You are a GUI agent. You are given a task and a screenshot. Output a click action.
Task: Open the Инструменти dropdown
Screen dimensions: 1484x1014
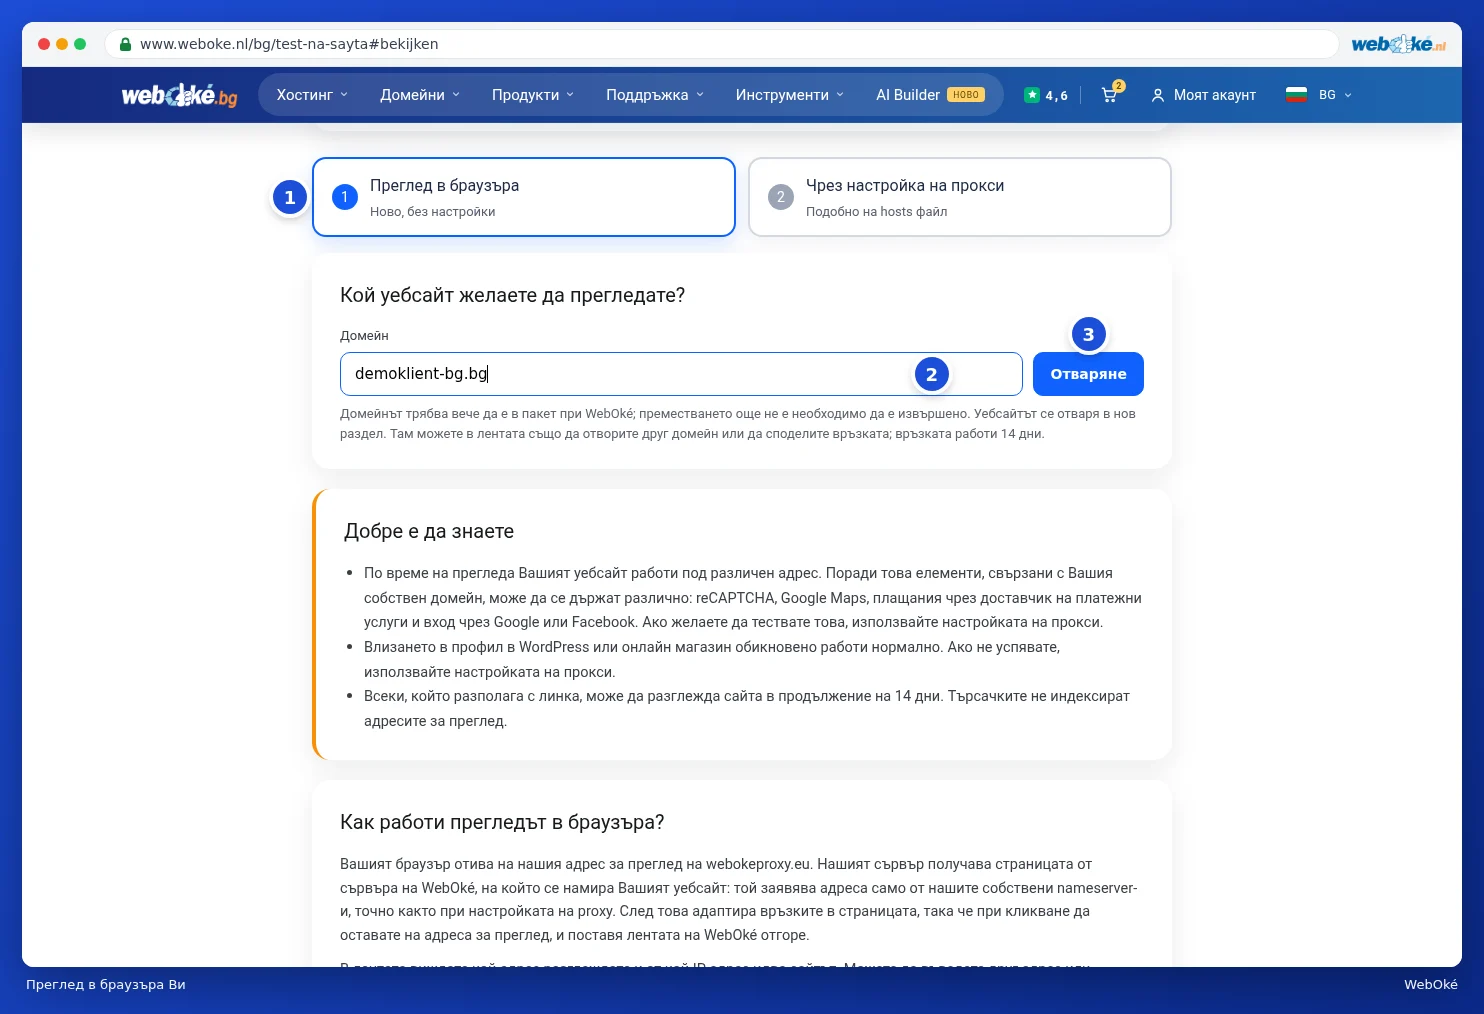[x=790, y=95]
